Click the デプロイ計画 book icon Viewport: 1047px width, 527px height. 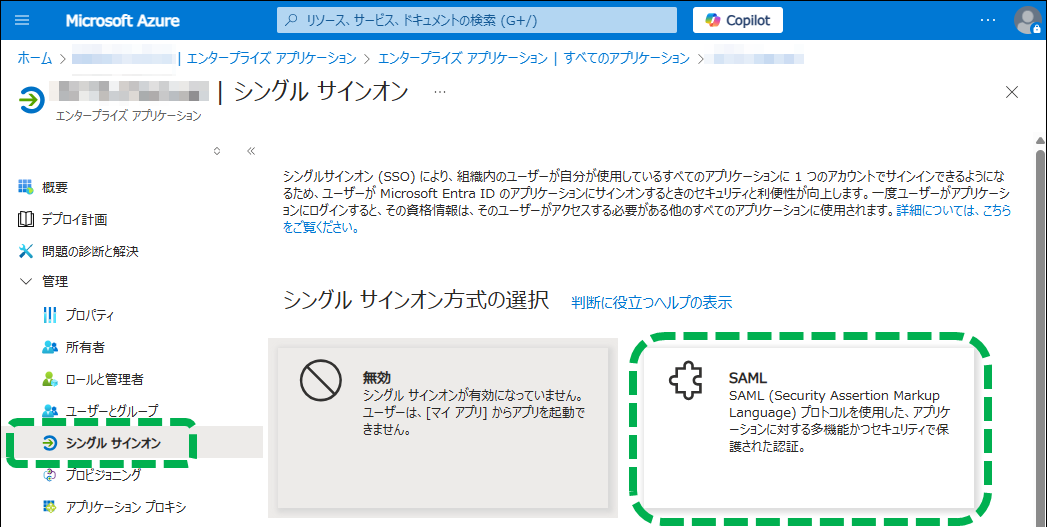coord(25,219)
